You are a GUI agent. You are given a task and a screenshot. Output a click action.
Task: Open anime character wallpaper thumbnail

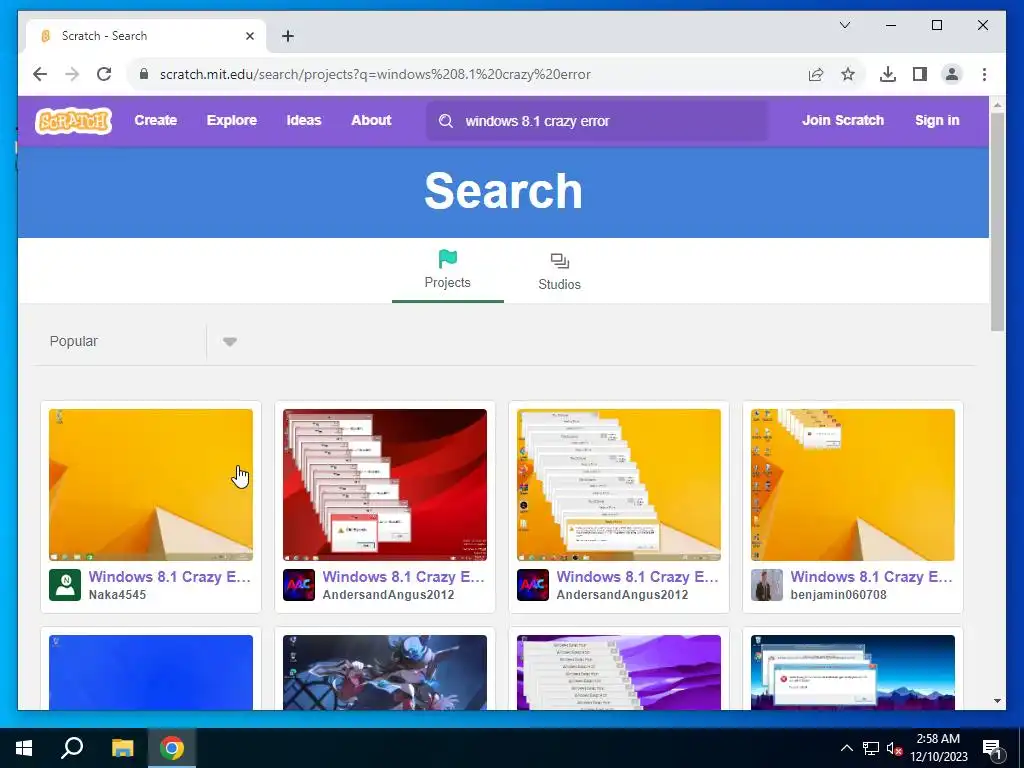(385, 673)
